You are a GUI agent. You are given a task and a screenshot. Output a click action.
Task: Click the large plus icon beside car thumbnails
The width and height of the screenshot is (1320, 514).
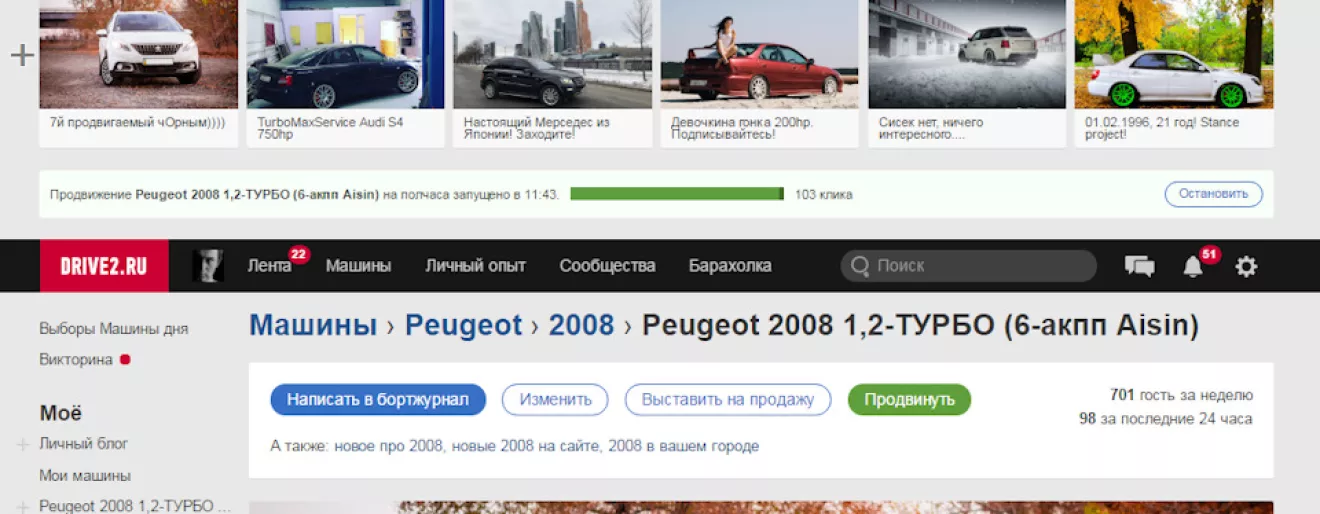[22, 55]
